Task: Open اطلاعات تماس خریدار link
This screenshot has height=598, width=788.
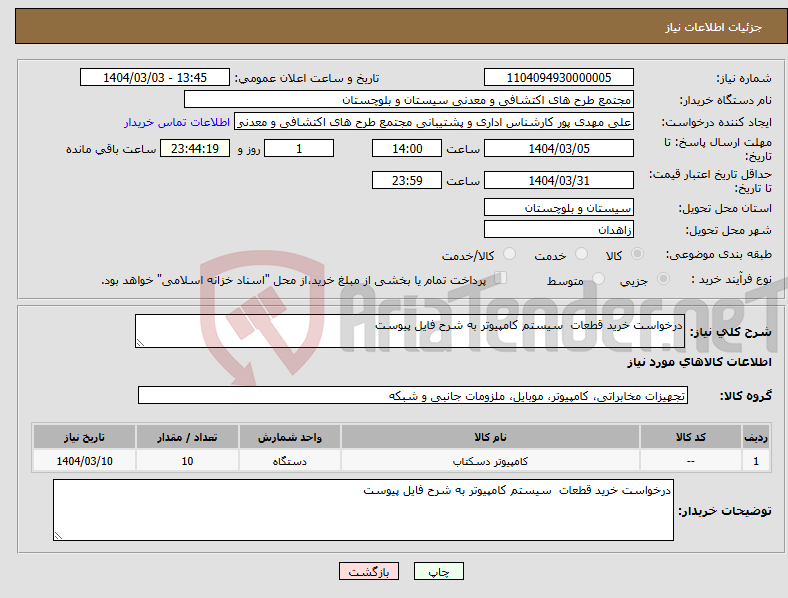Action: [x=177, y=122]
